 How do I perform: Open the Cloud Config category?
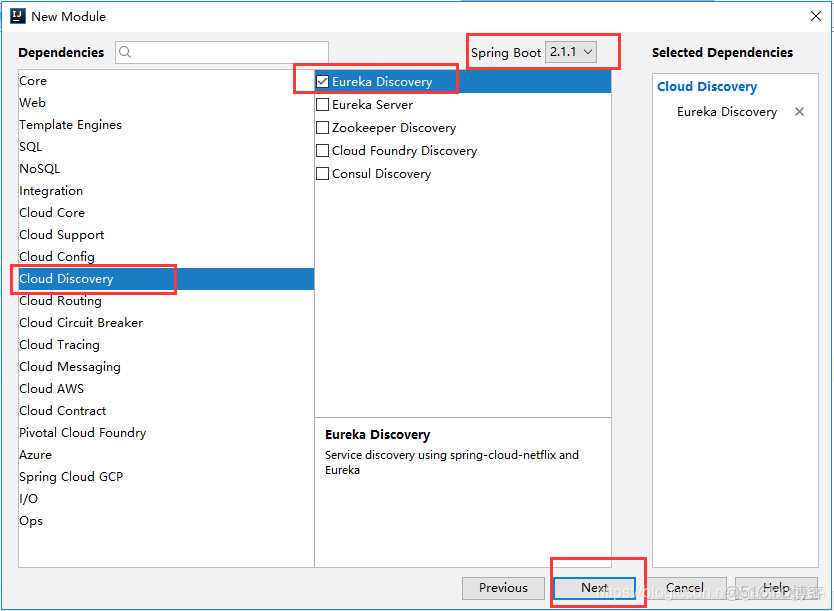57,257
